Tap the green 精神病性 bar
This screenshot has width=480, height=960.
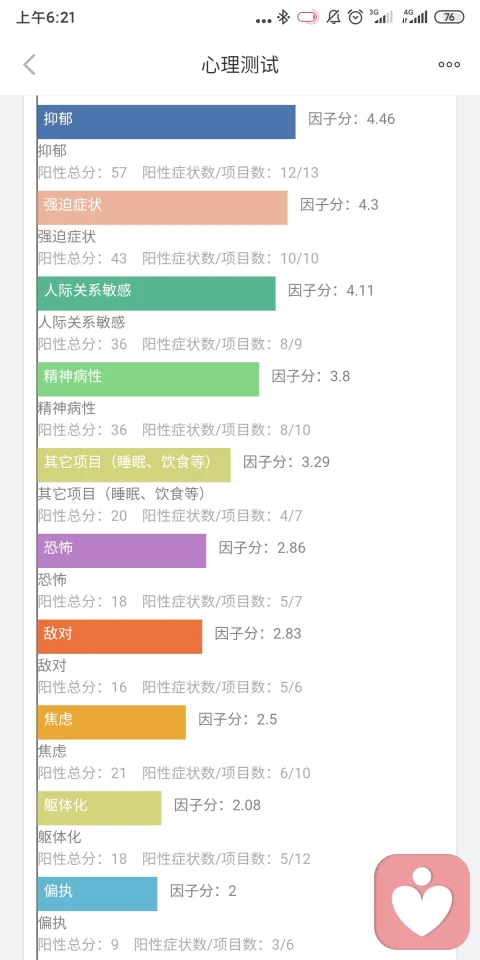[x=148, y=379]
